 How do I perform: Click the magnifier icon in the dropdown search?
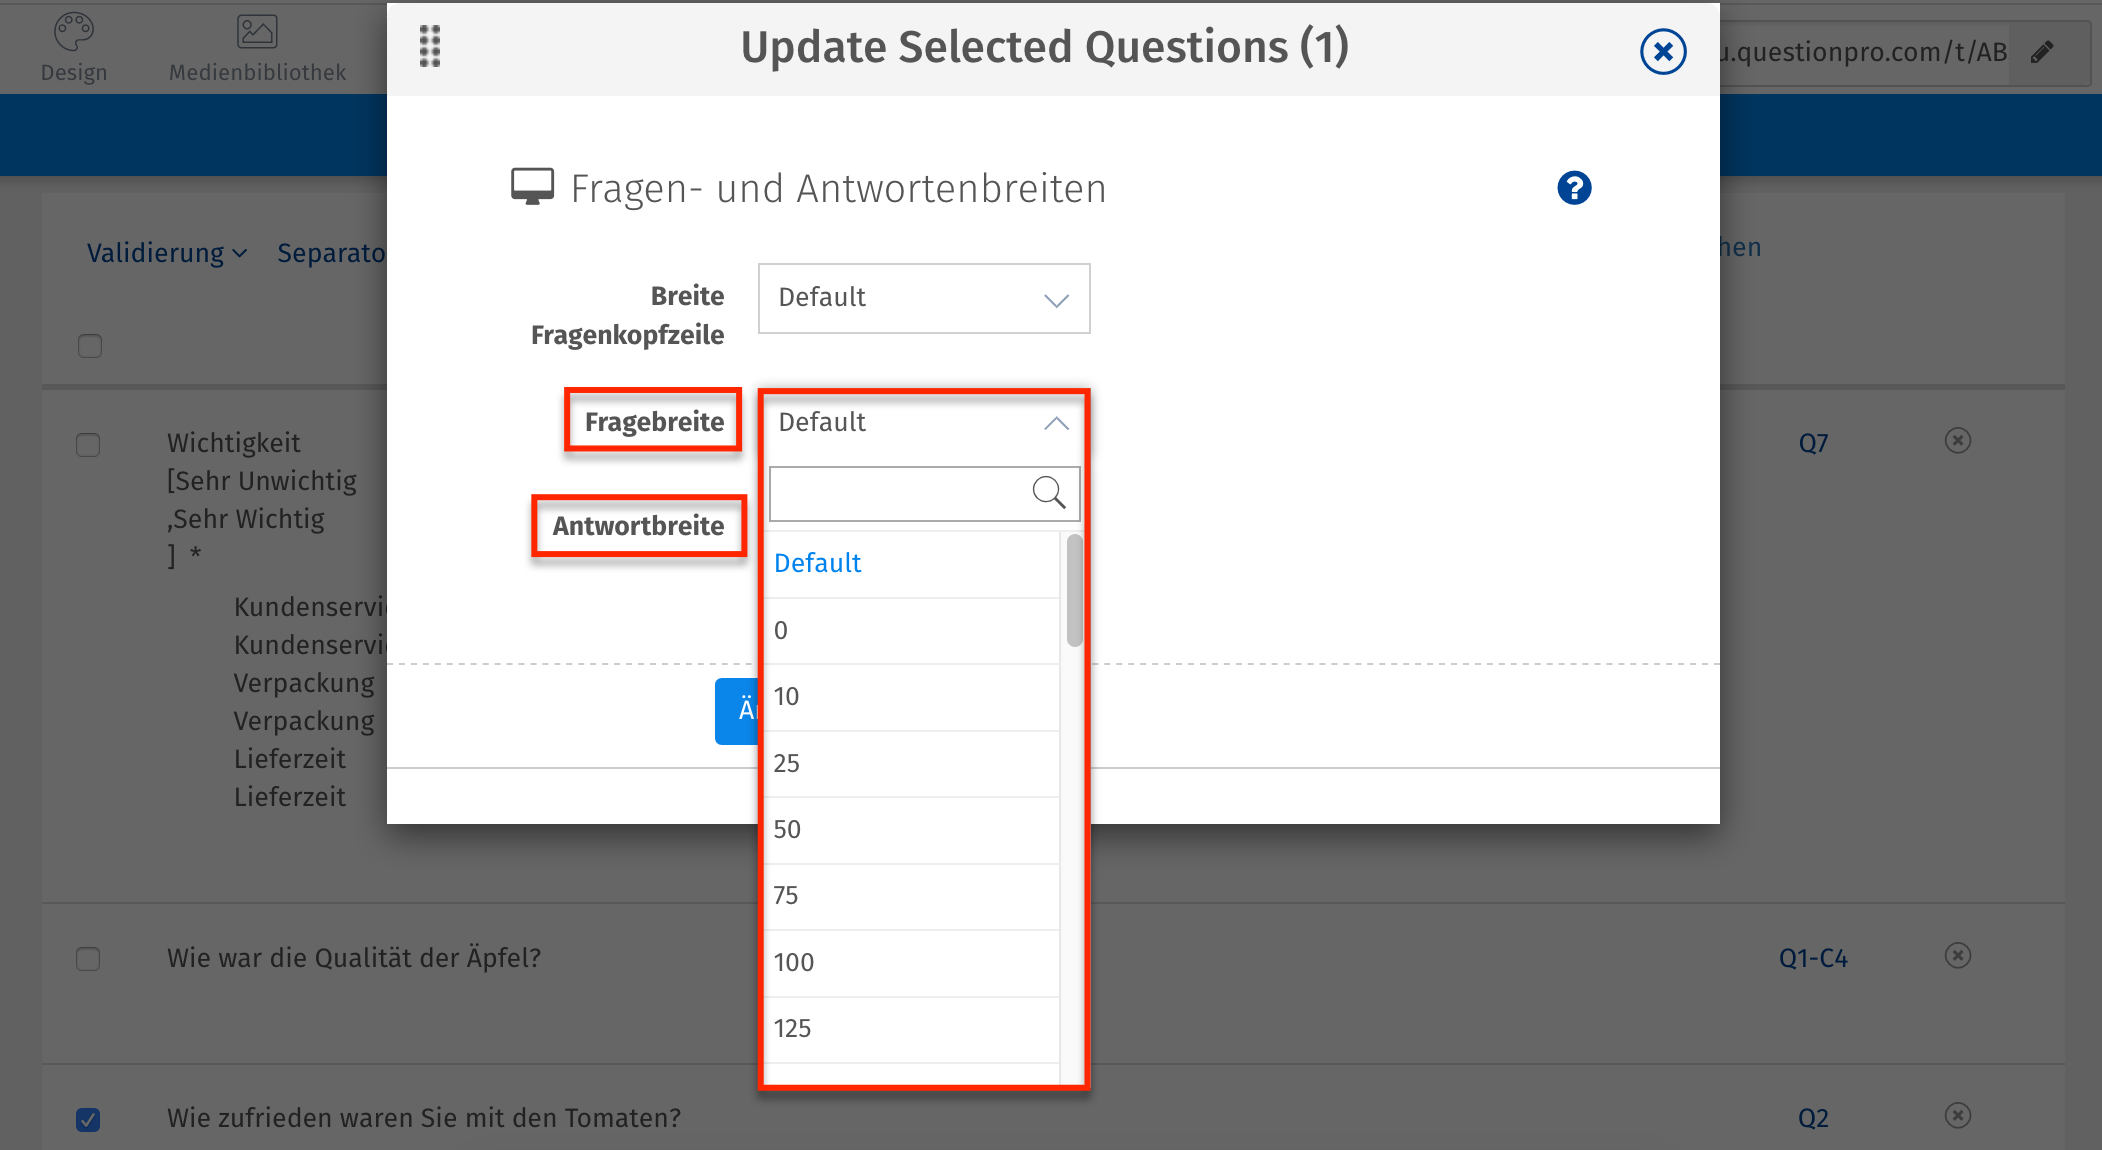click(1048, 492)
